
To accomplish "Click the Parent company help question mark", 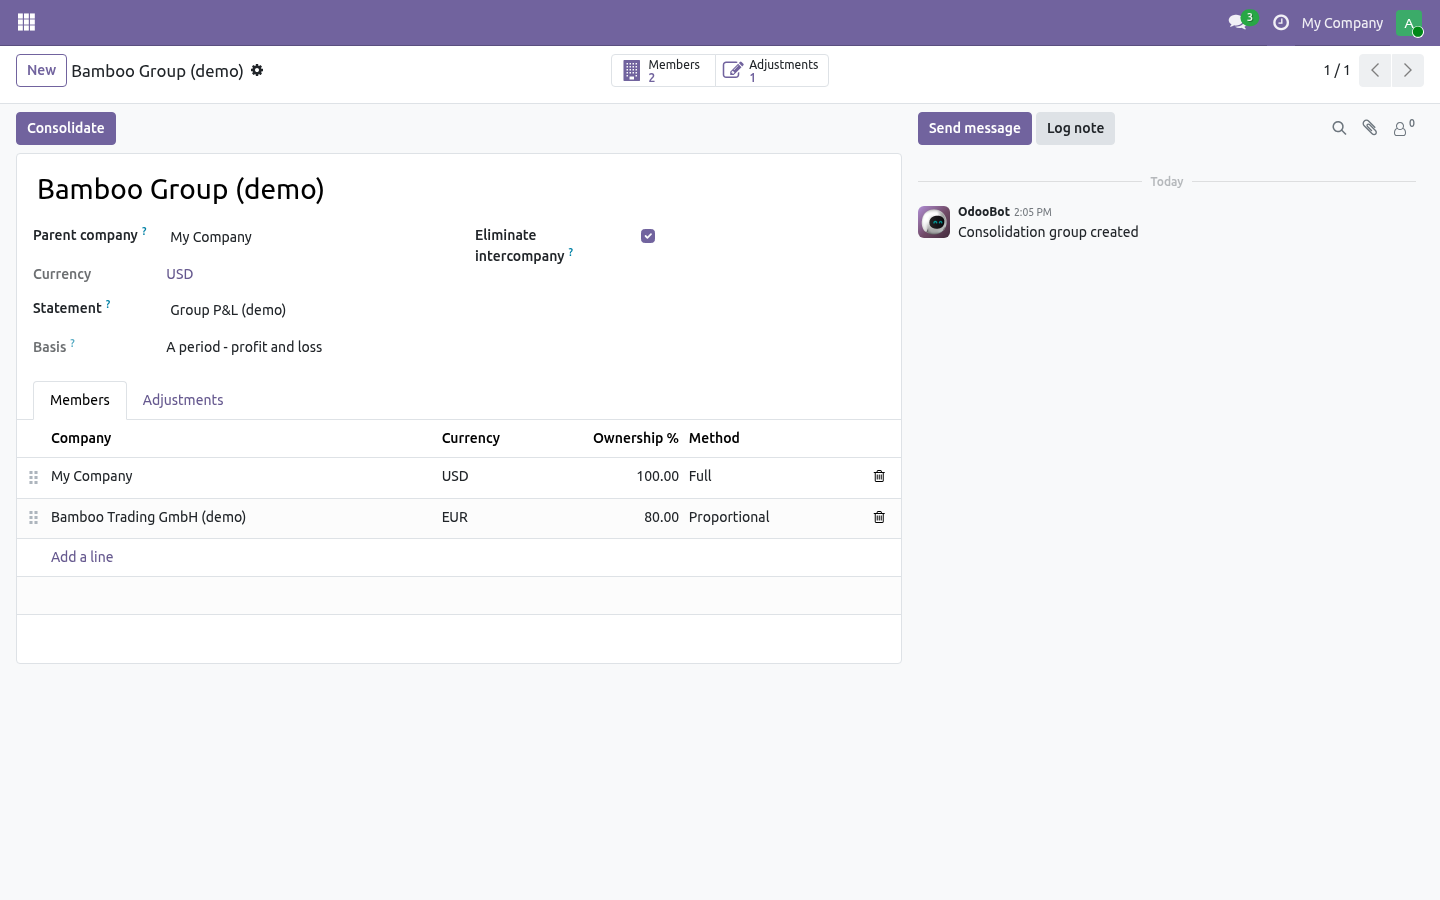I will click(x=144, y=231).
